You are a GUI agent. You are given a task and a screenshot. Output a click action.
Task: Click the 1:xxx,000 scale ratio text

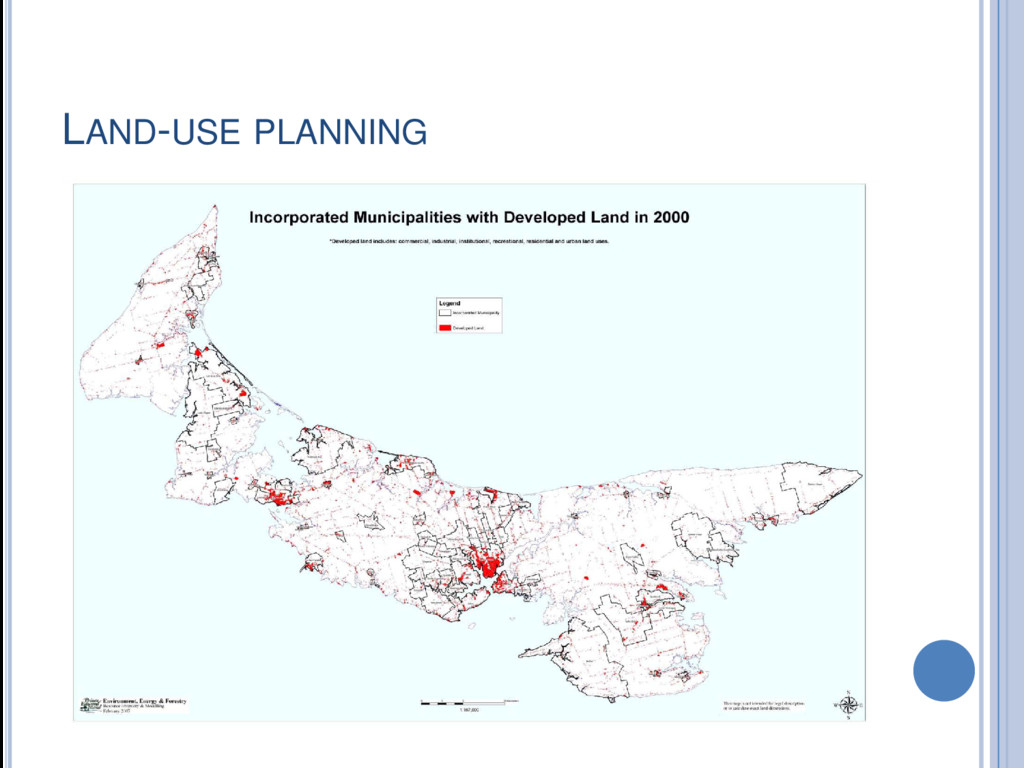(470, 710)
